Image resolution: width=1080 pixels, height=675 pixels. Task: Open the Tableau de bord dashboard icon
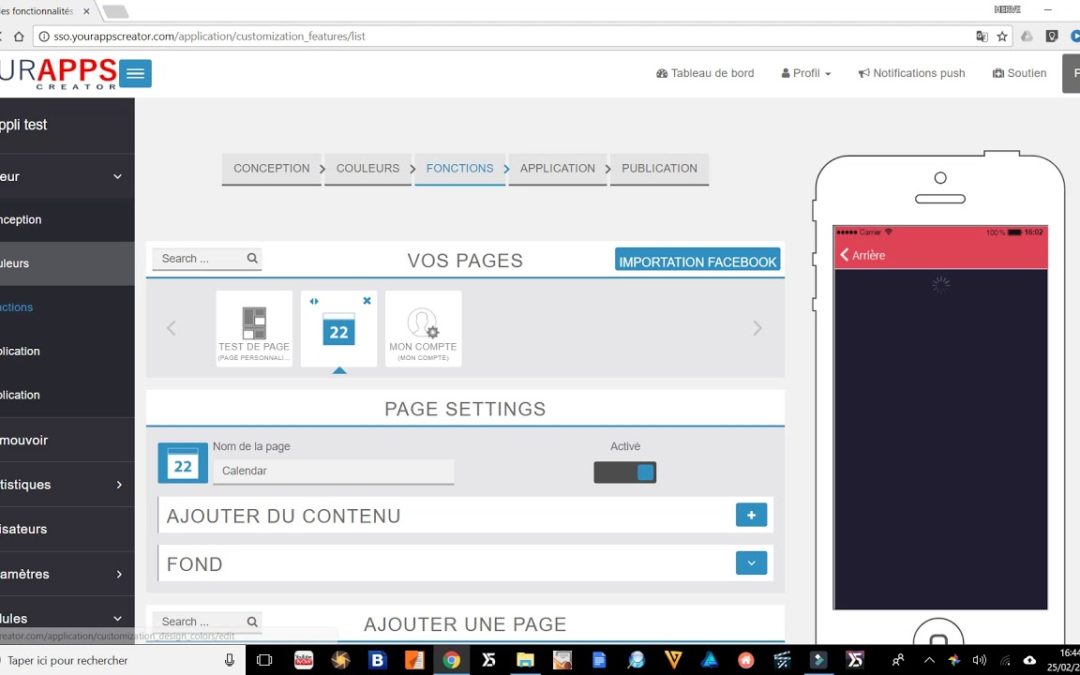(x=662, y=73)
